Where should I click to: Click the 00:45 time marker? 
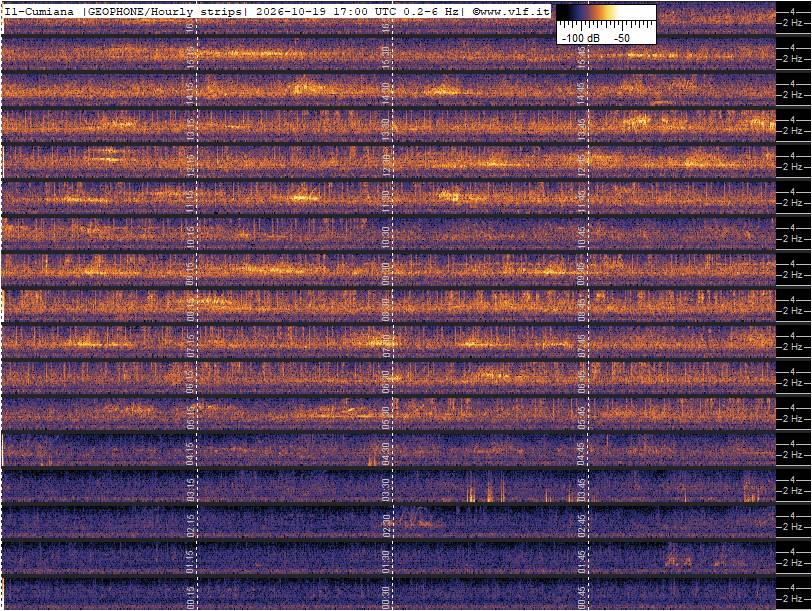pos(582,598)
